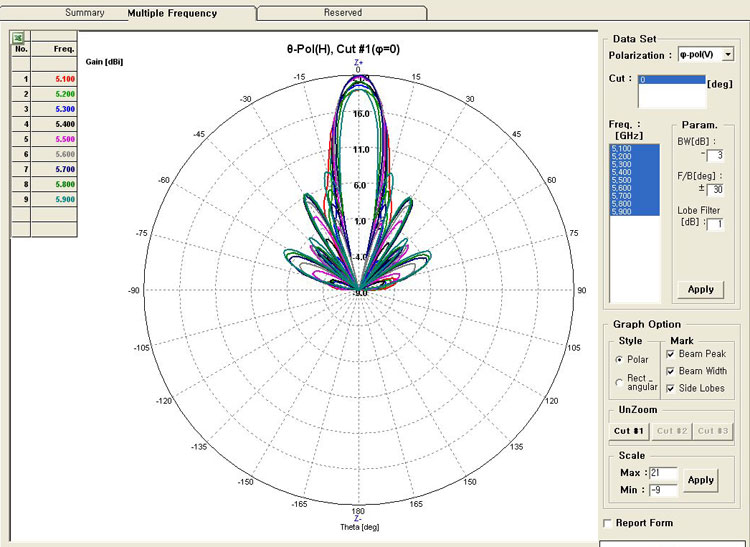Viewport: 750px width, 547px height.
Task: Click the Lobe Filter [dB] input field
Action: (x=715, y=224)
